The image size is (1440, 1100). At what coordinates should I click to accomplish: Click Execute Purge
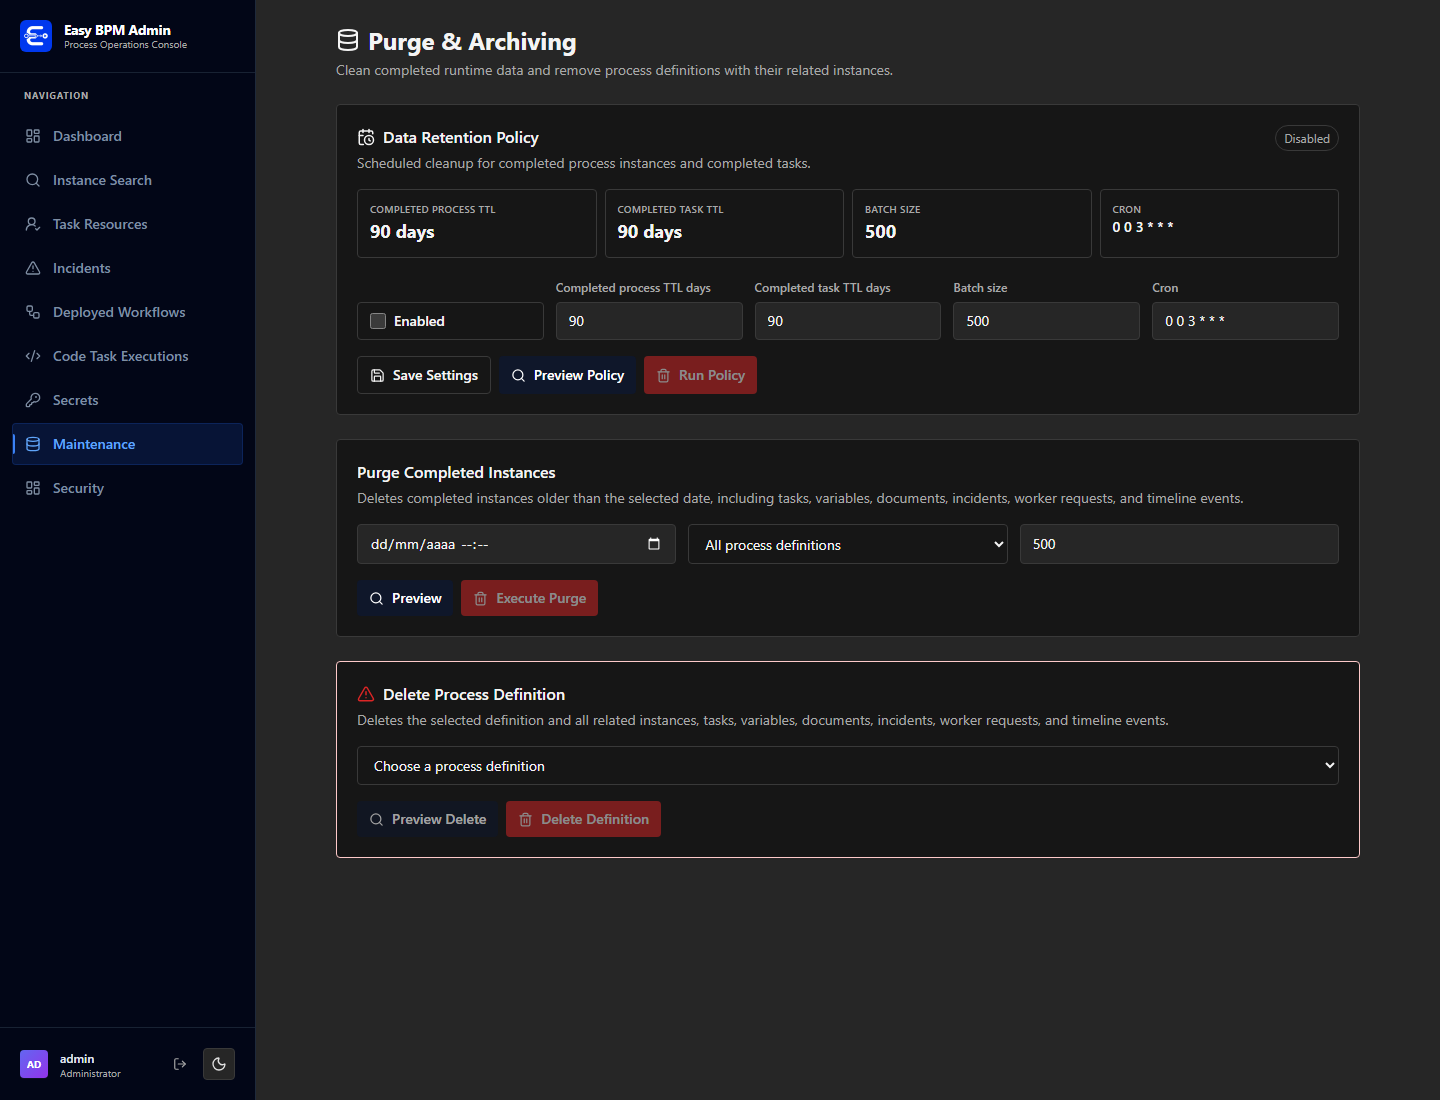(529, 598)
